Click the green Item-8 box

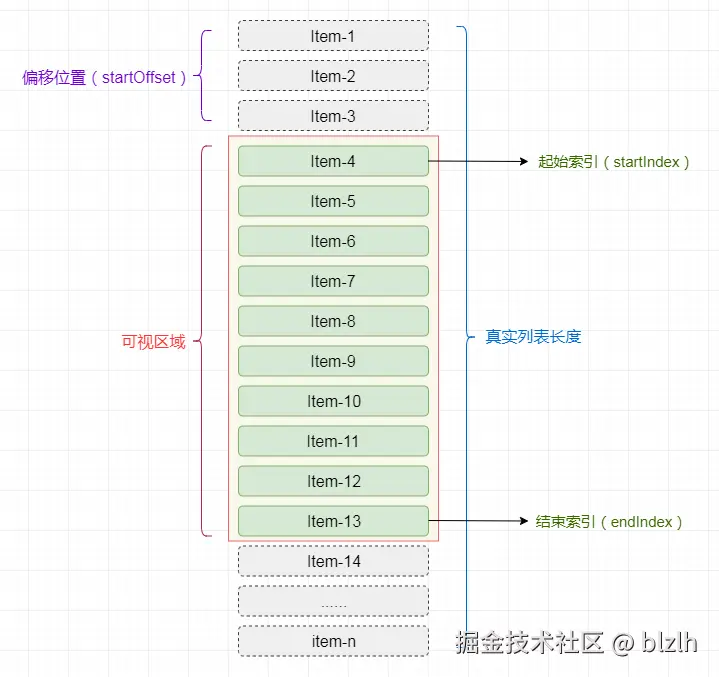coord(333,321)
